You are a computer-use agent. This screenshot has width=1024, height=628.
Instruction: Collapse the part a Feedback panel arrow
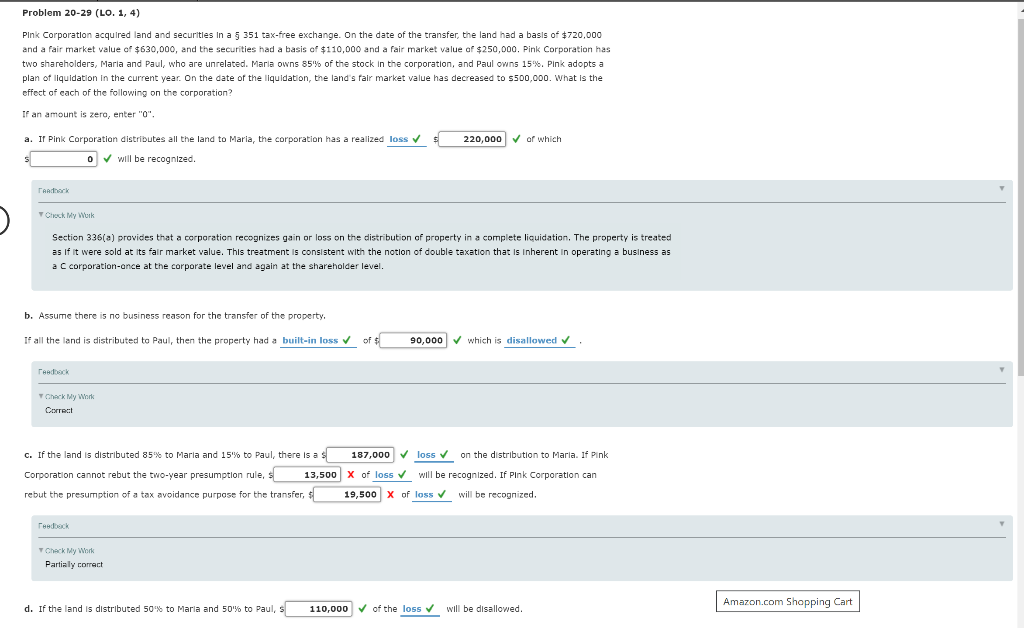click(1001, 189)
